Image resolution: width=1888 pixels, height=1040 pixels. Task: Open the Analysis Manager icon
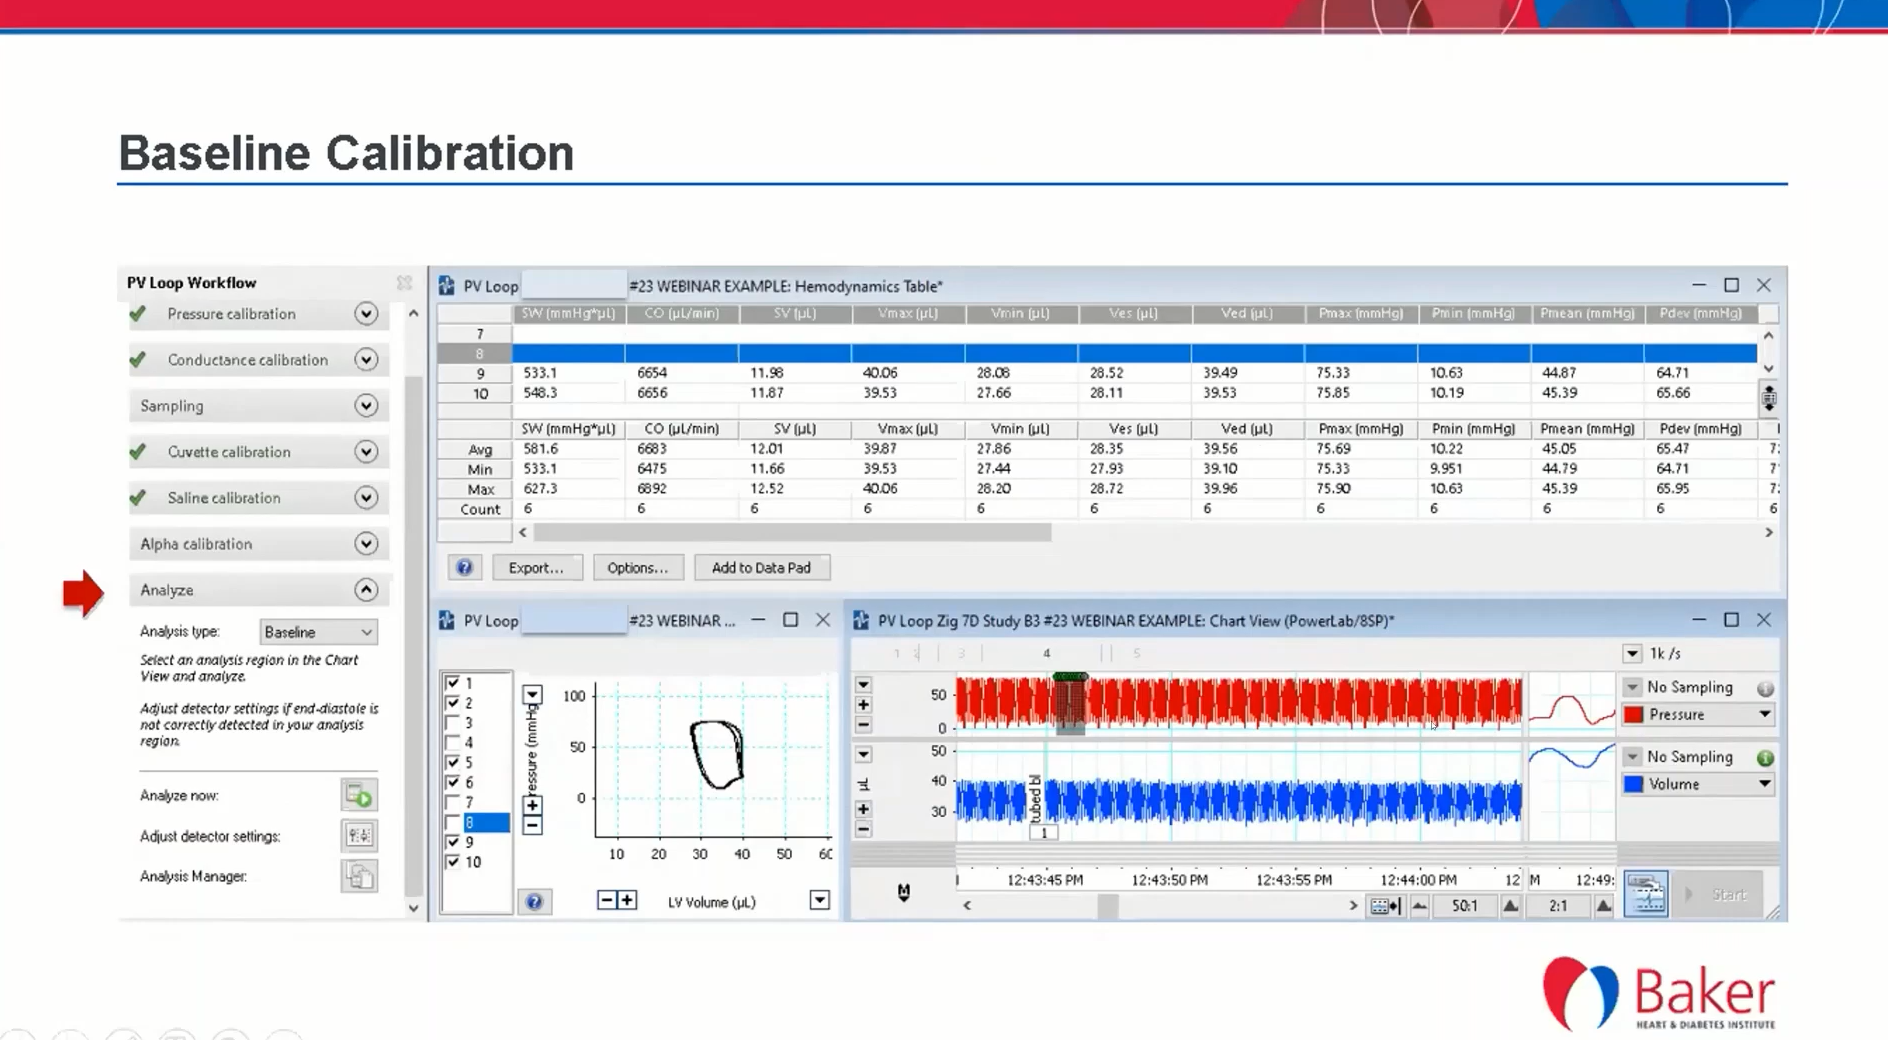(358, 877)
